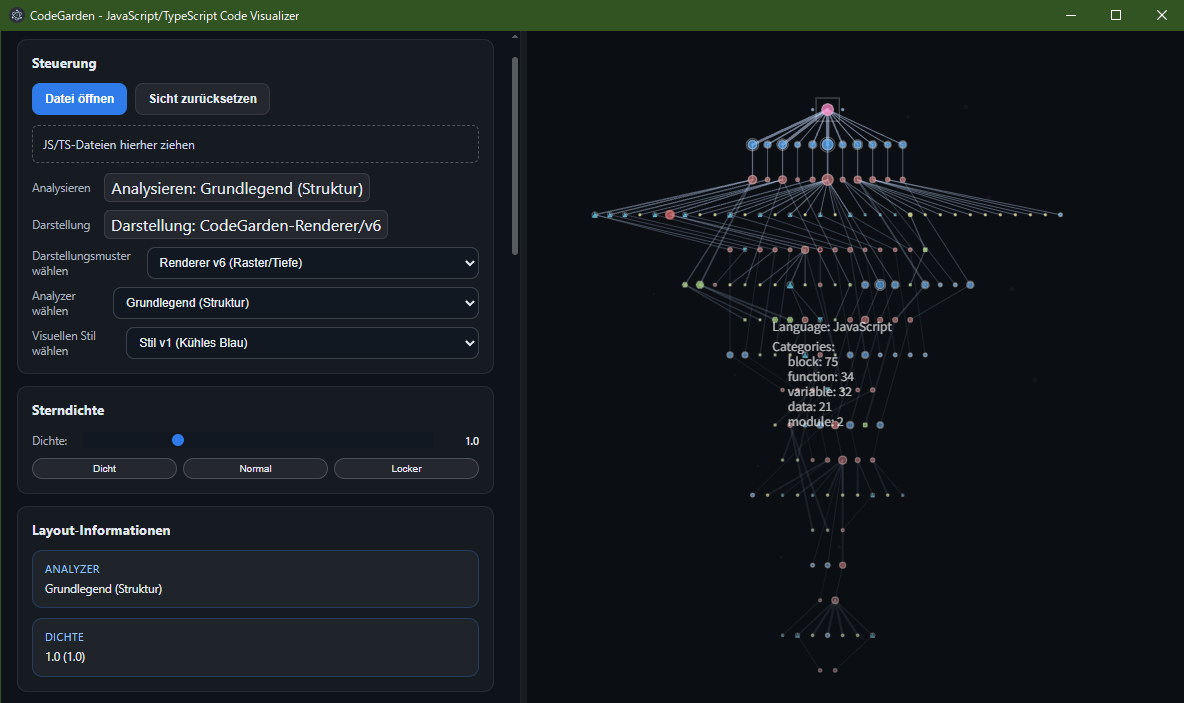The width and height of the screenshot is (1184, 703).
Task: Click the CodeGarden app icon in title bar
Action: coord(17,16)
